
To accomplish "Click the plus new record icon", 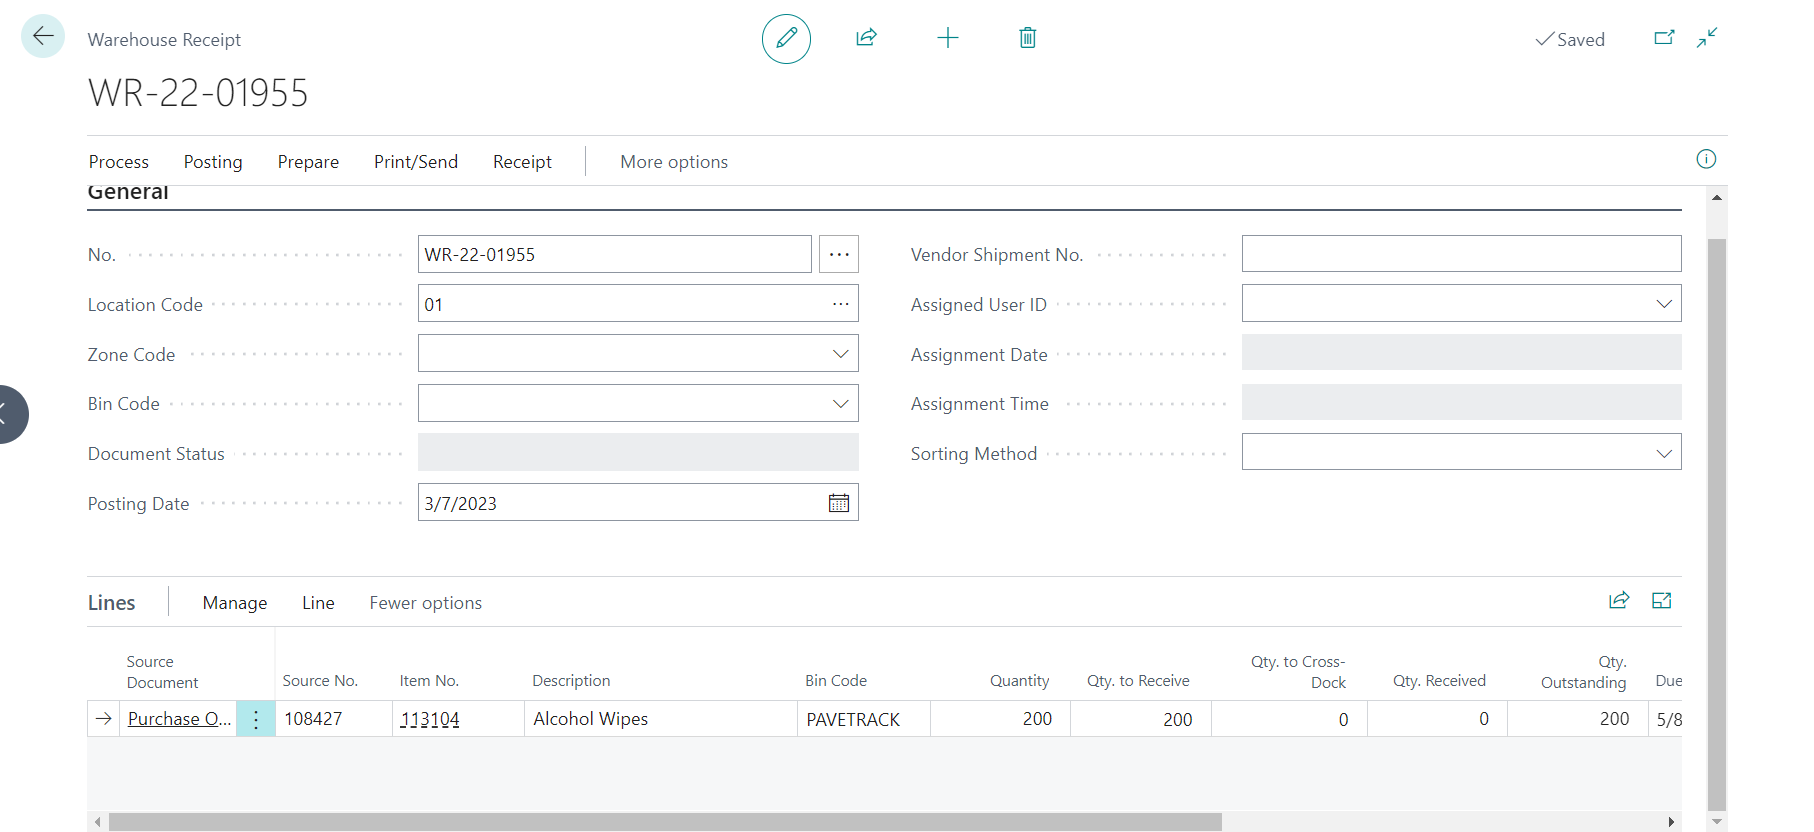I will (948, 38).
